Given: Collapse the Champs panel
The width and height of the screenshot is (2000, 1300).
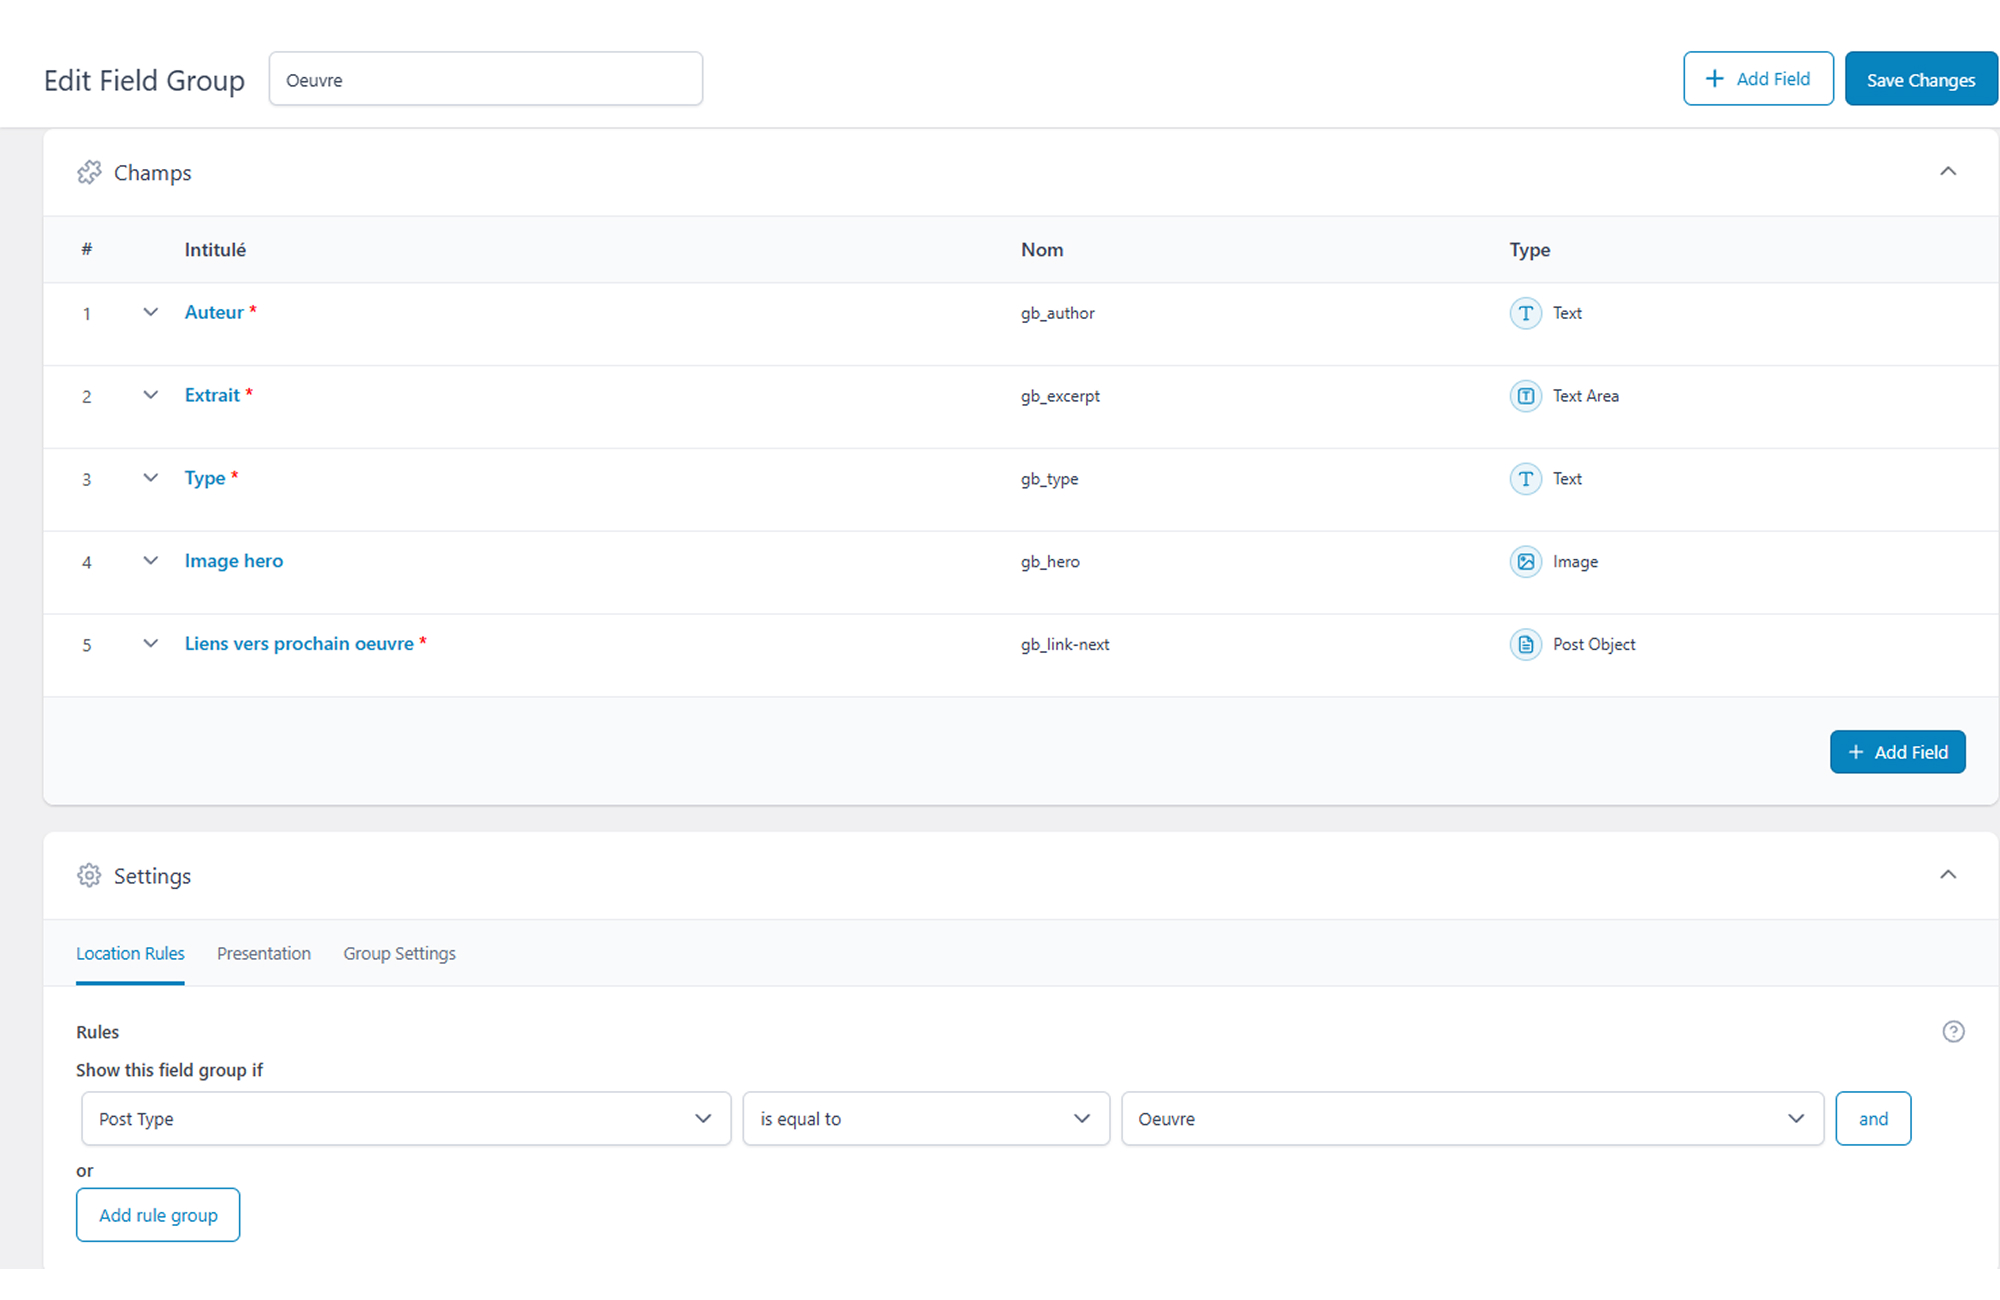Looking at the screenshot, I should (1947, 172).
